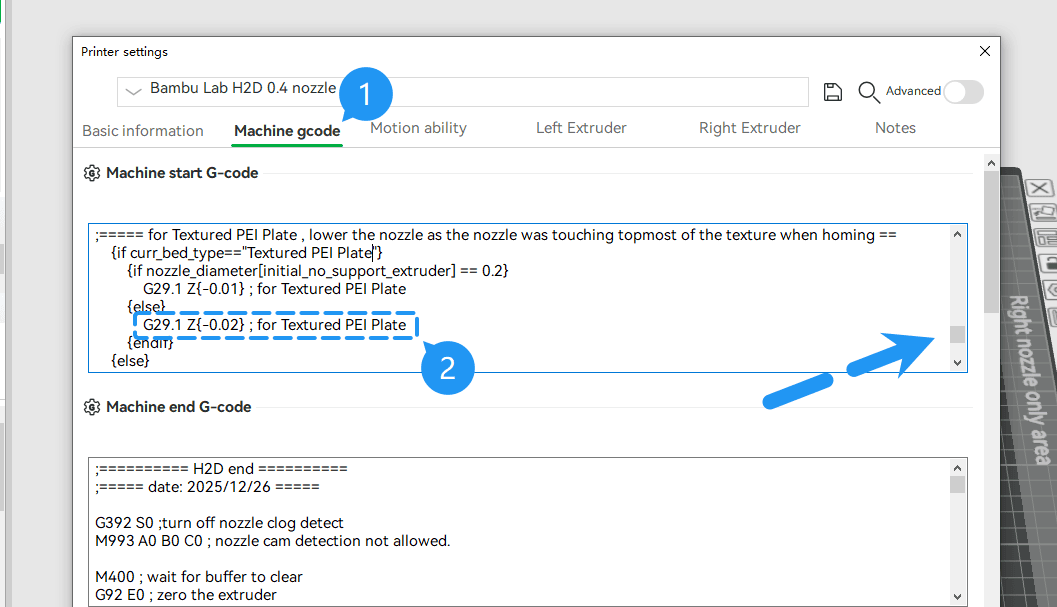Click the X icon on the right side panel
This screenshot has width=1057, height=607.
[1039, 188]
